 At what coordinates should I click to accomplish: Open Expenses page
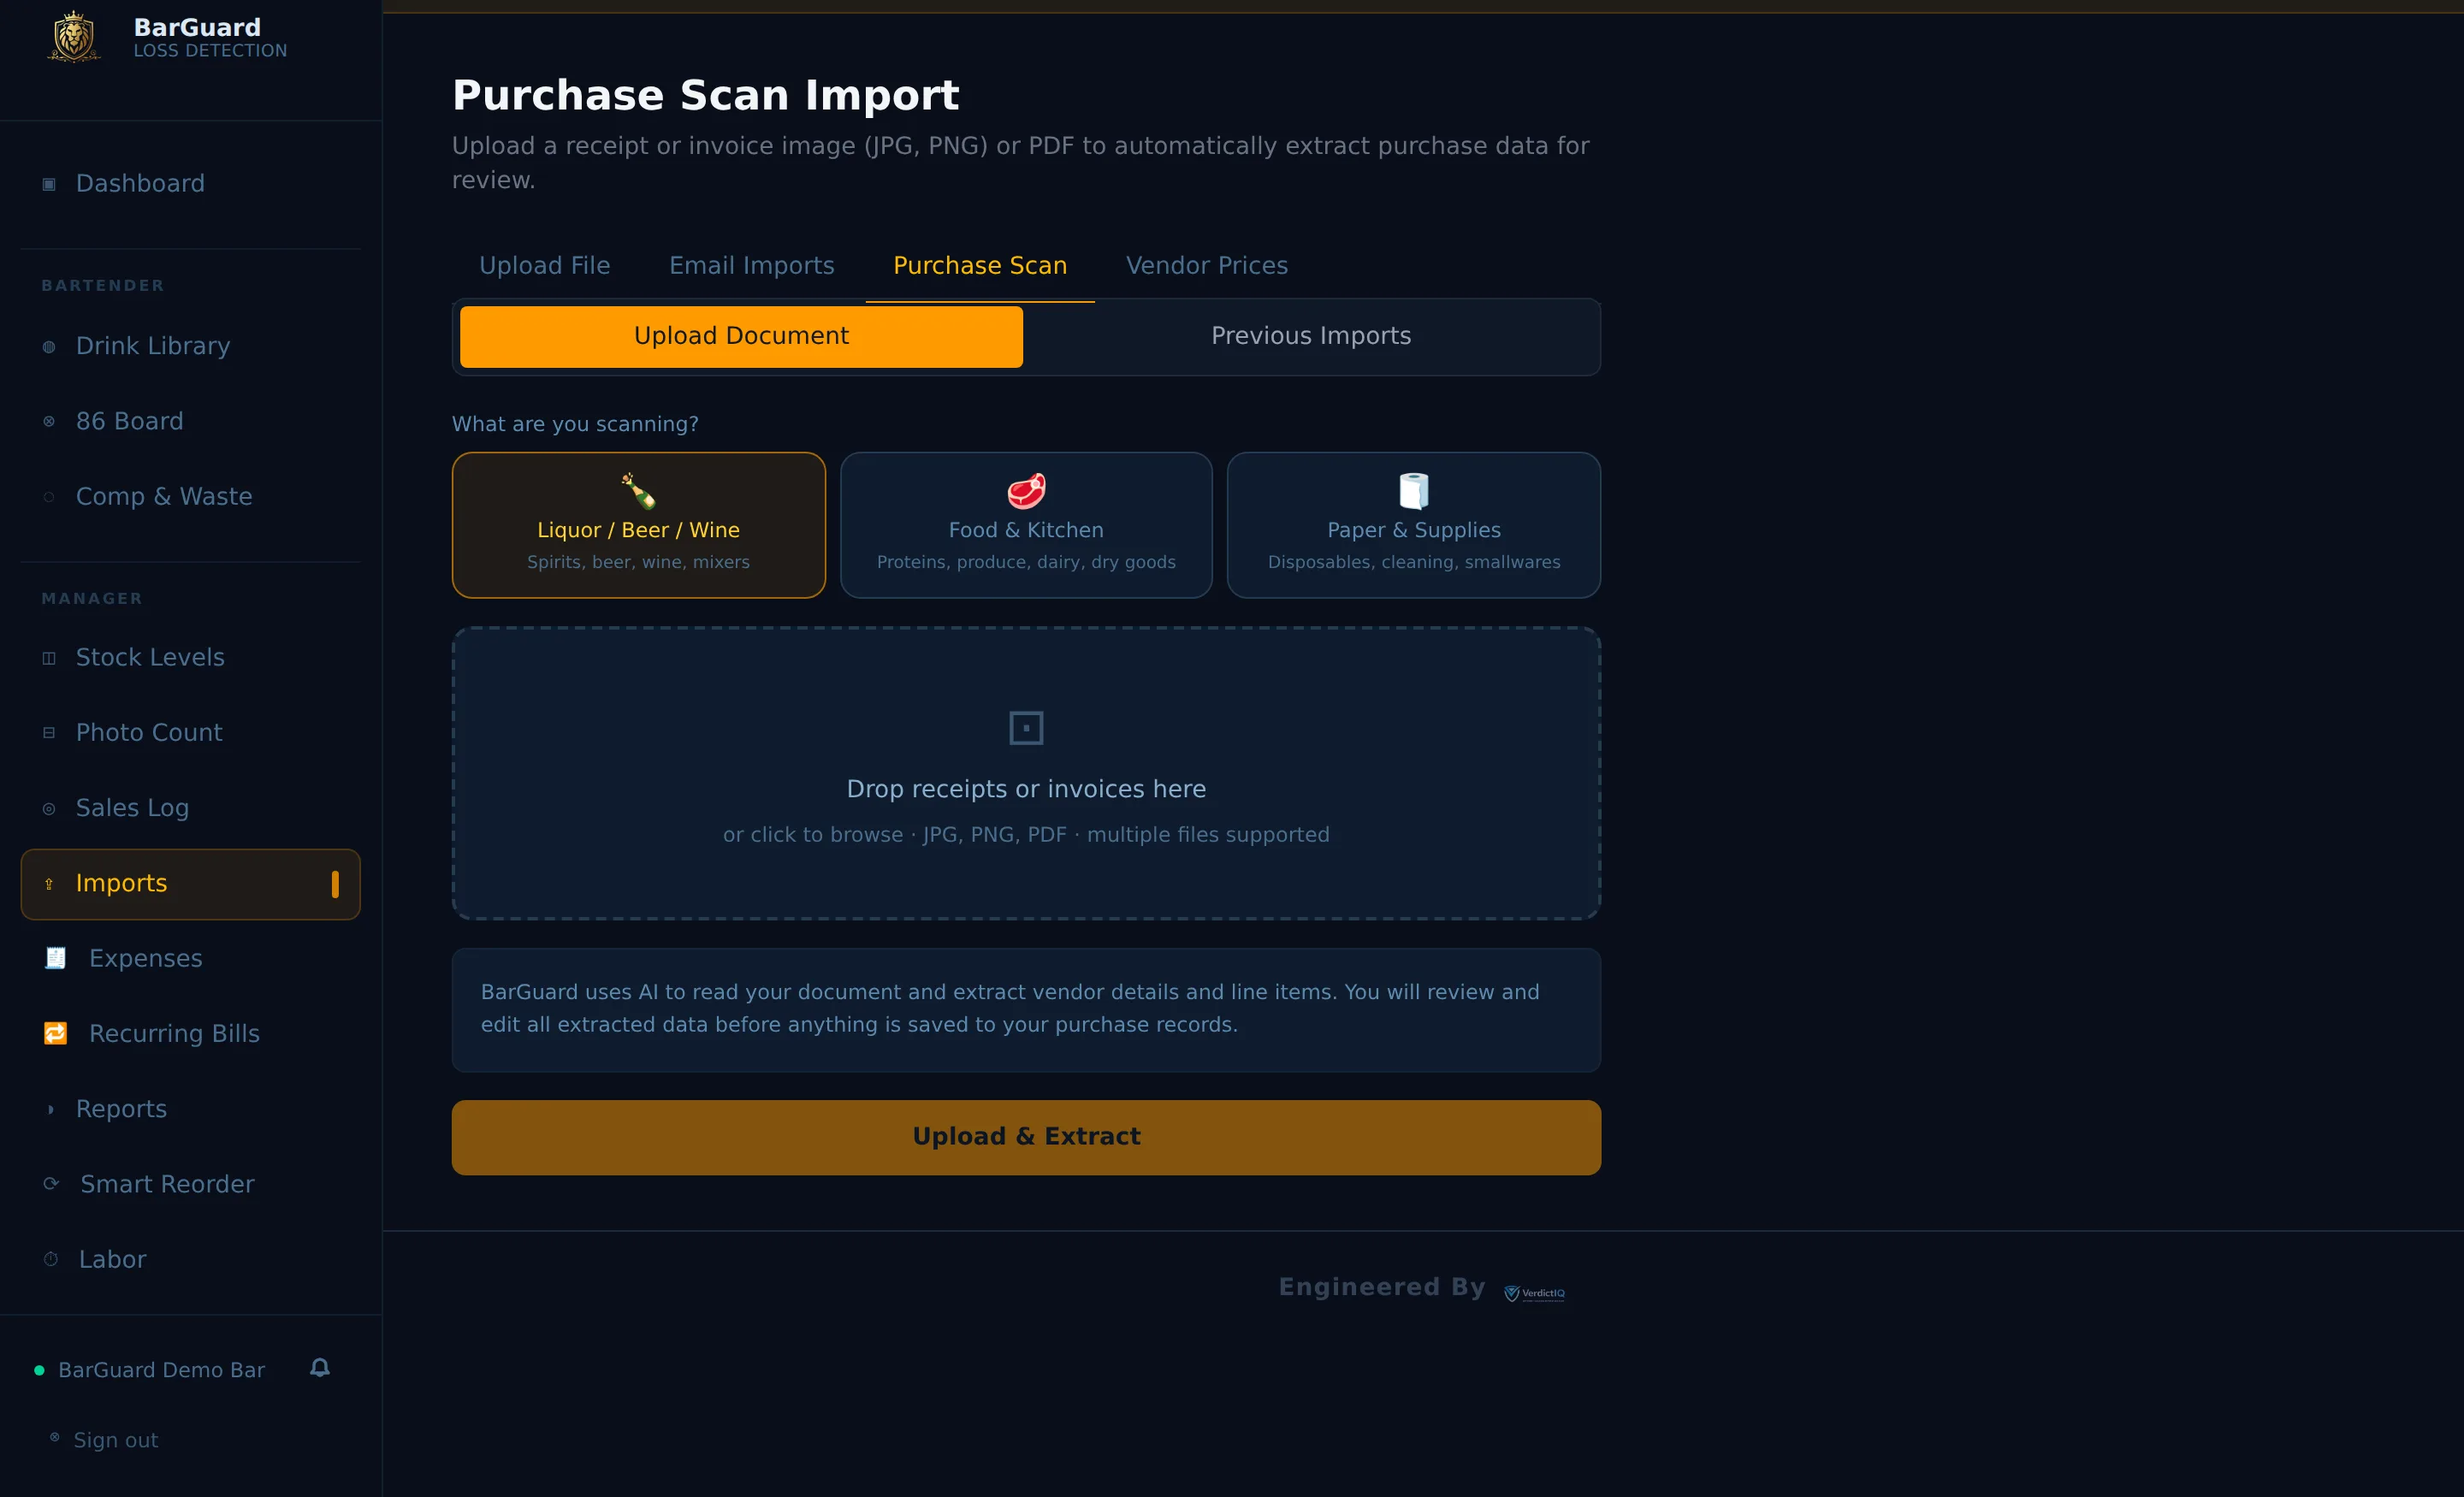click(x=190, y=959)
